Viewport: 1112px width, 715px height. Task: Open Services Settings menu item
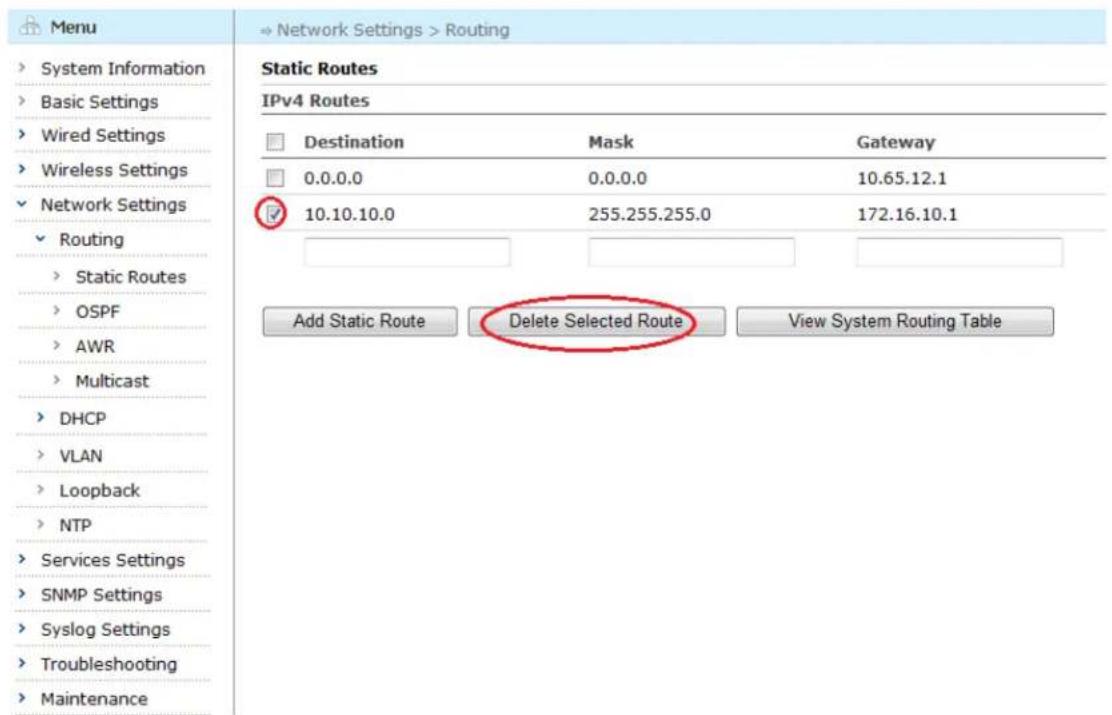[113, 560]
